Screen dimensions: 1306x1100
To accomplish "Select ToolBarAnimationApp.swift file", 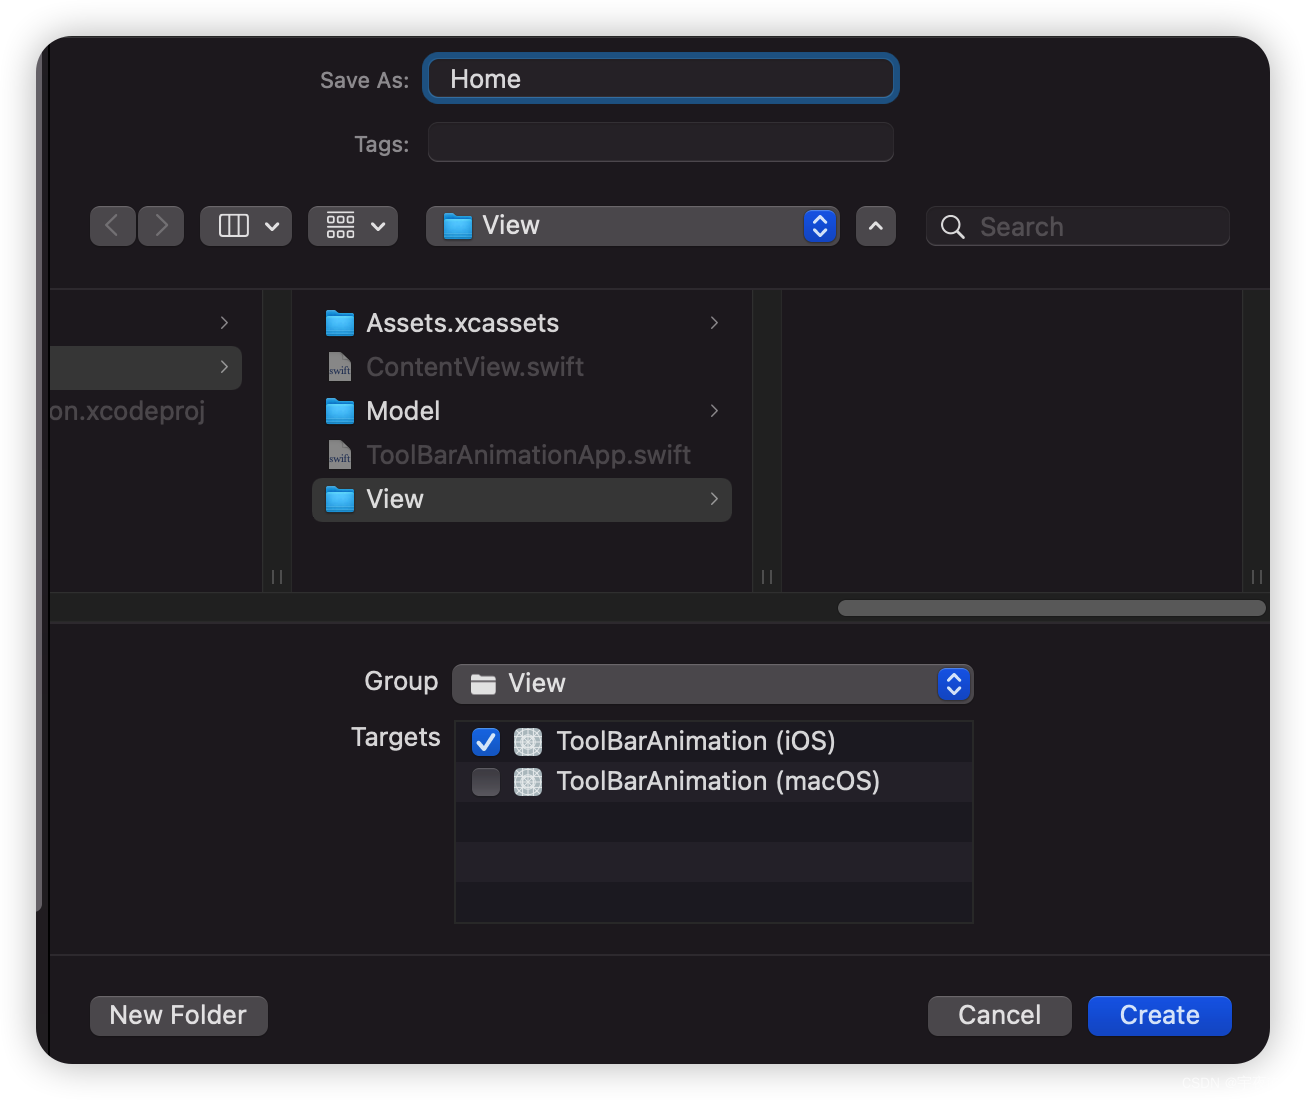I will click(x=522, y=455).
